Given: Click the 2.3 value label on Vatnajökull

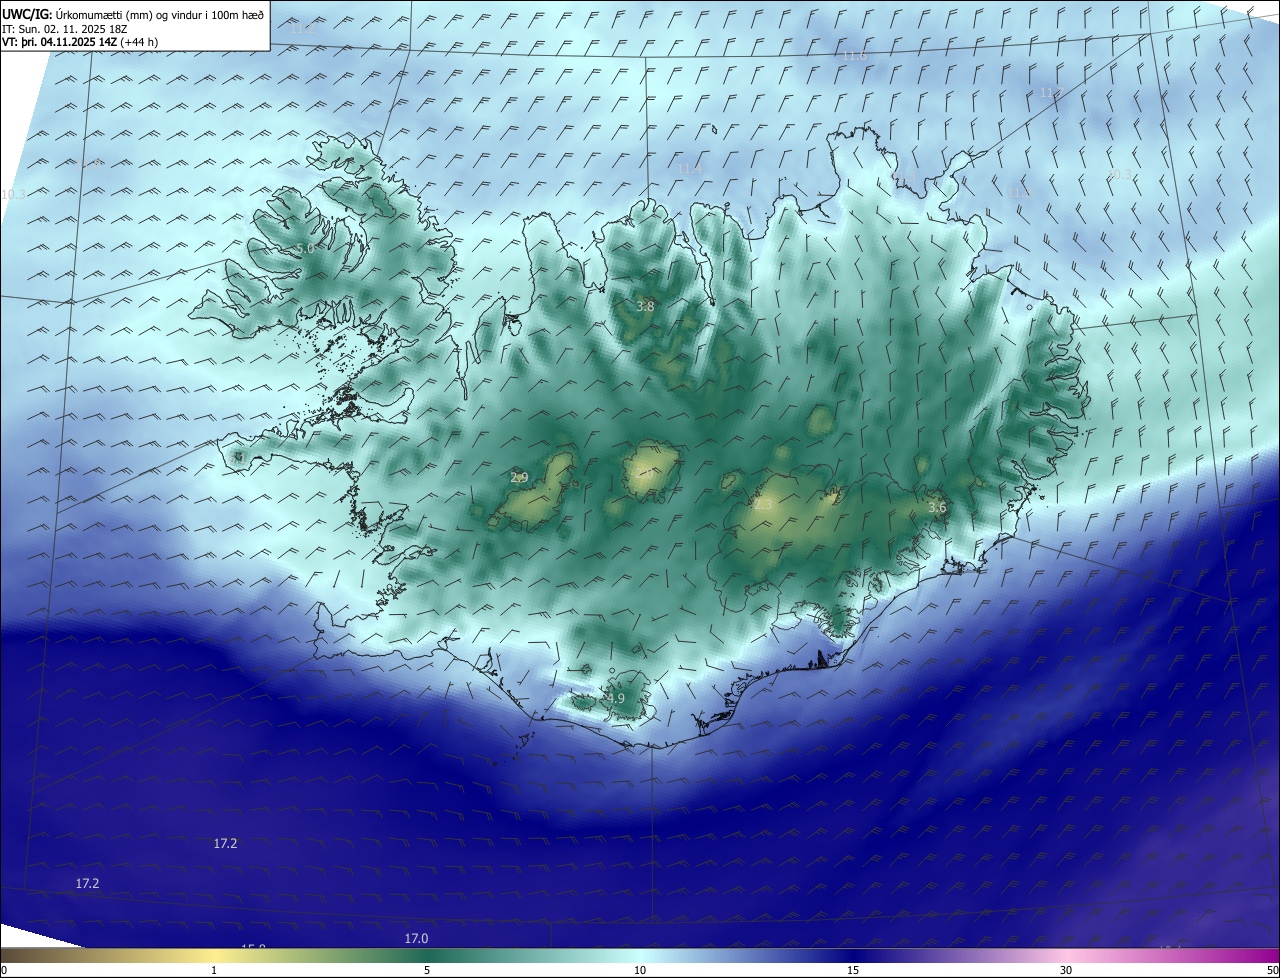Looking at the screenshot, I should [x=763, y=505].
